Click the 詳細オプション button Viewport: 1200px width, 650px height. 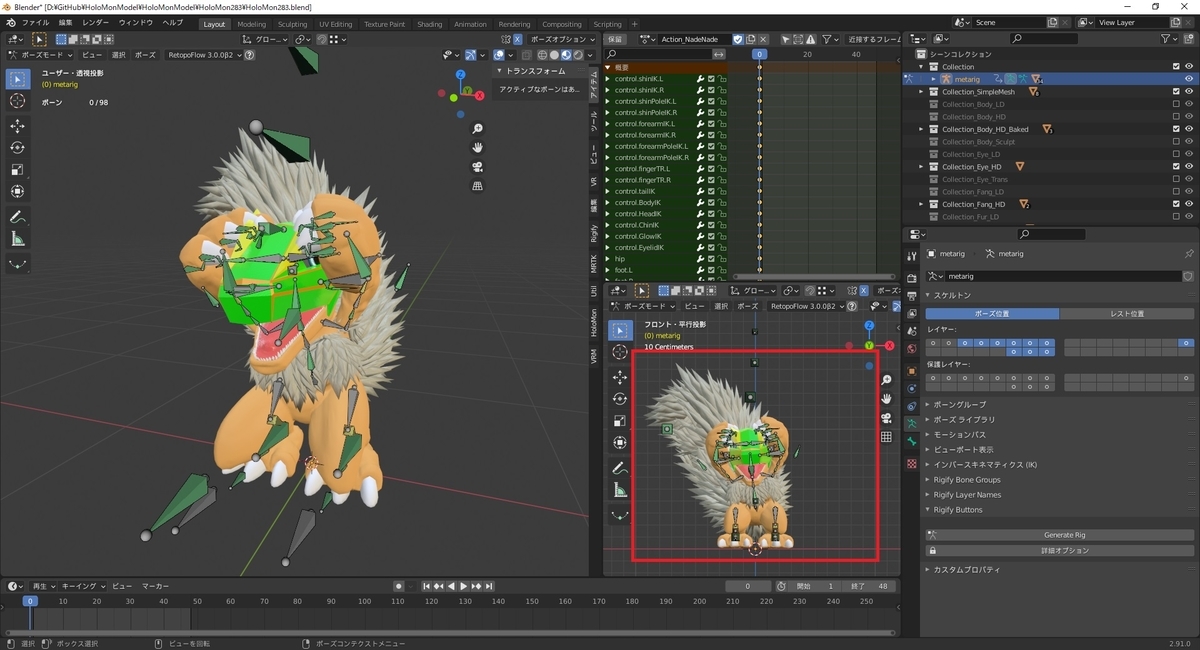coord(1065,550)
